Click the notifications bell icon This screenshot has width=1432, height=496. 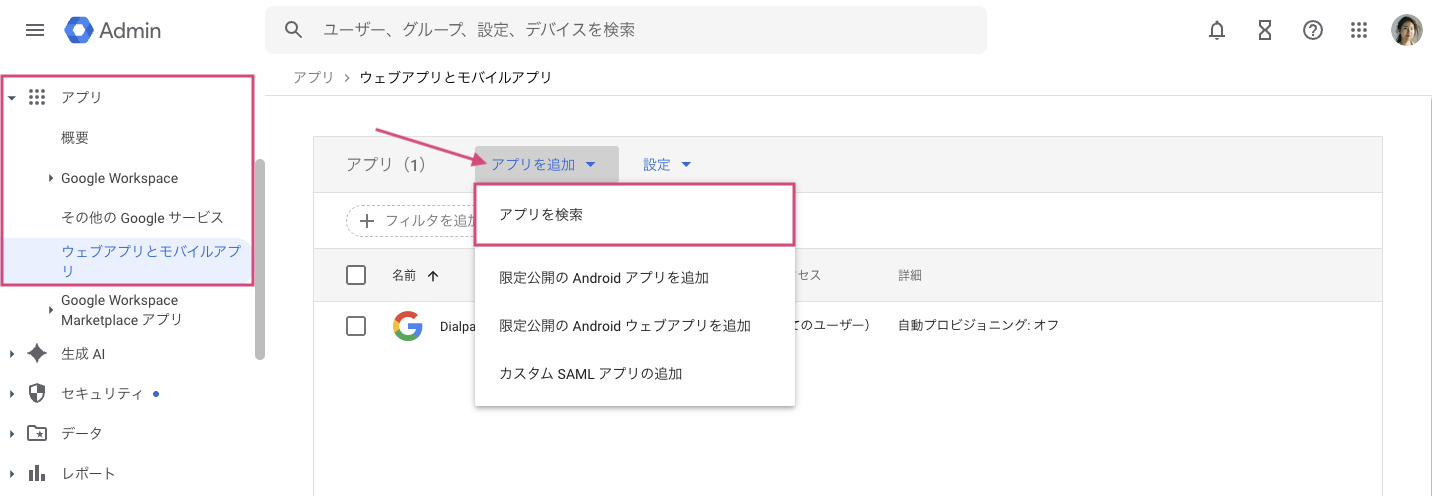coord(1217,30)
